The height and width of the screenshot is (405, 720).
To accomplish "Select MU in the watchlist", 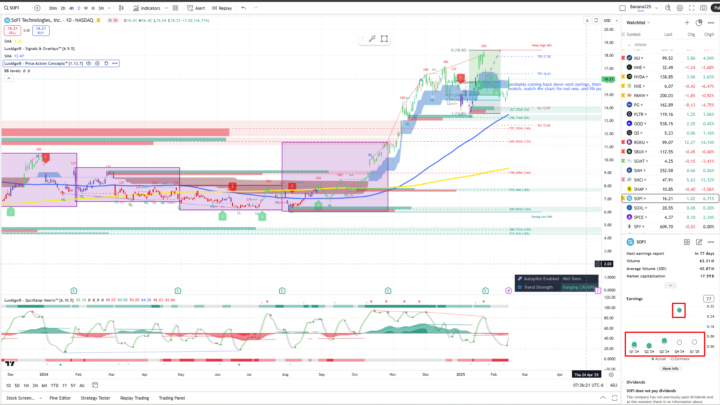I will (x=670, y=58).
